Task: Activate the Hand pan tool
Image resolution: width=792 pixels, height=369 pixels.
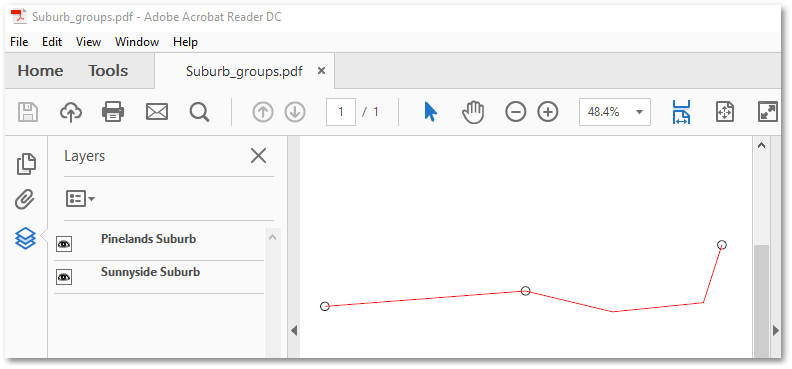Action: coord(473,112)
